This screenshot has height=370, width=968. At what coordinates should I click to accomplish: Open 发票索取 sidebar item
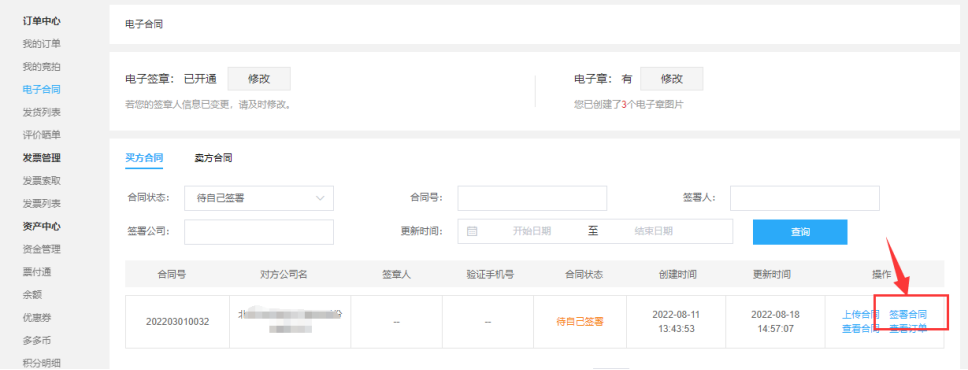[x=41, y=181]
